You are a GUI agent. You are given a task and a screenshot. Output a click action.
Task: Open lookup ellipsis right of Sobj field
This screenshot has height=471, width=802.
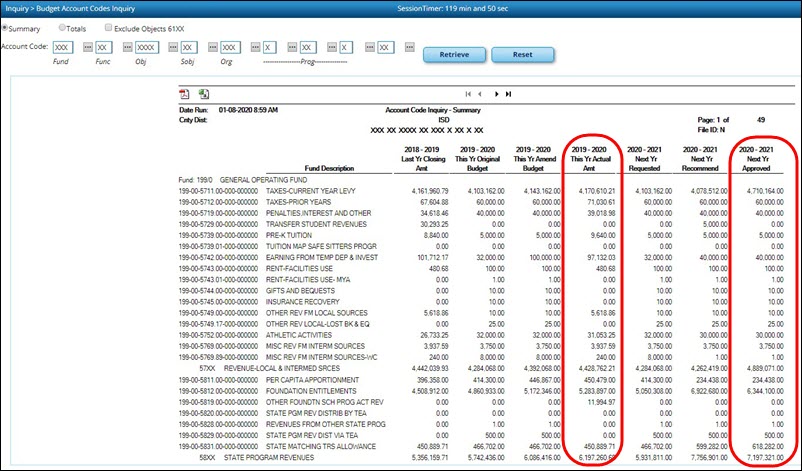(209, 47)
